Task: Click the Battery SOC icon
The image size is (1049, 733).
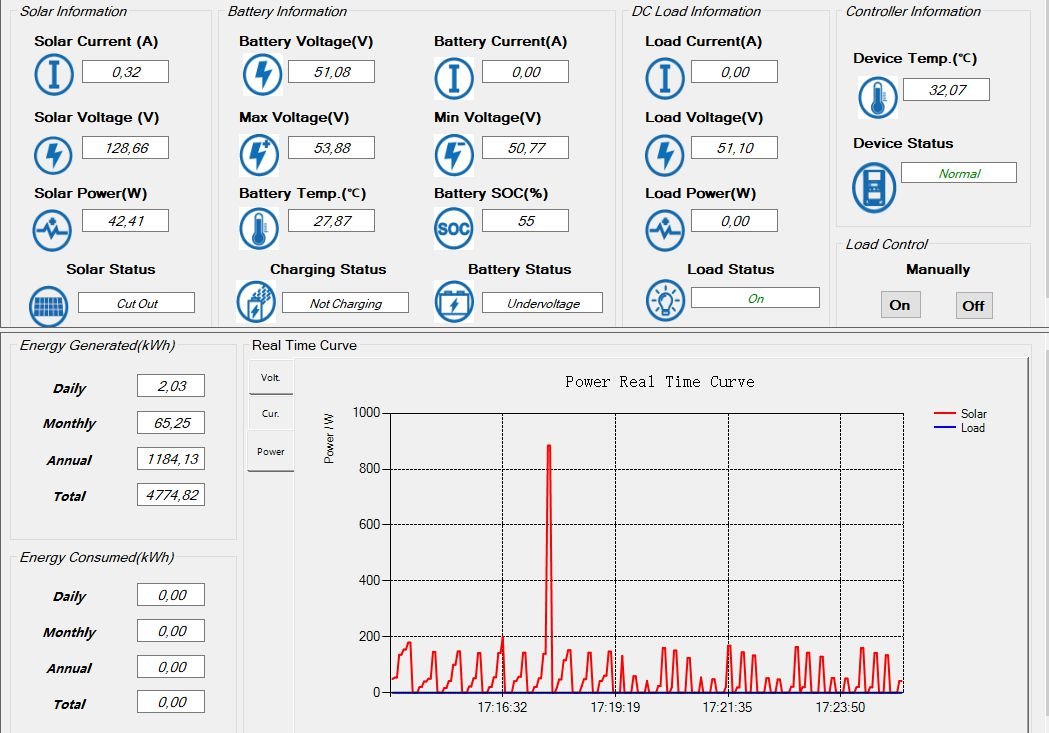Action: [454, 229]
